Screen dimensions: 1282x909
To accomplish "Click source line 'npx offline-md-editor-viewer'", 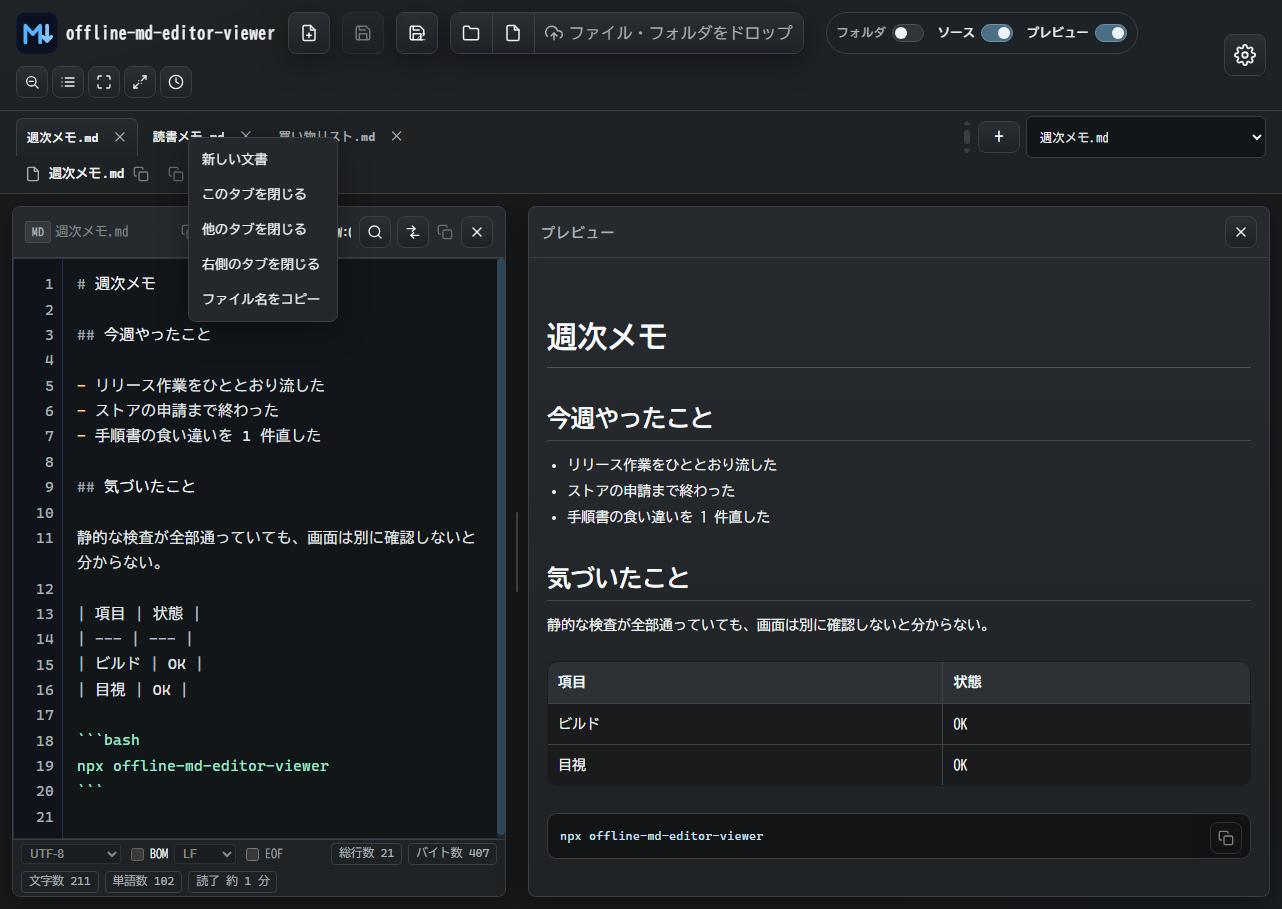I will [203, 766].
